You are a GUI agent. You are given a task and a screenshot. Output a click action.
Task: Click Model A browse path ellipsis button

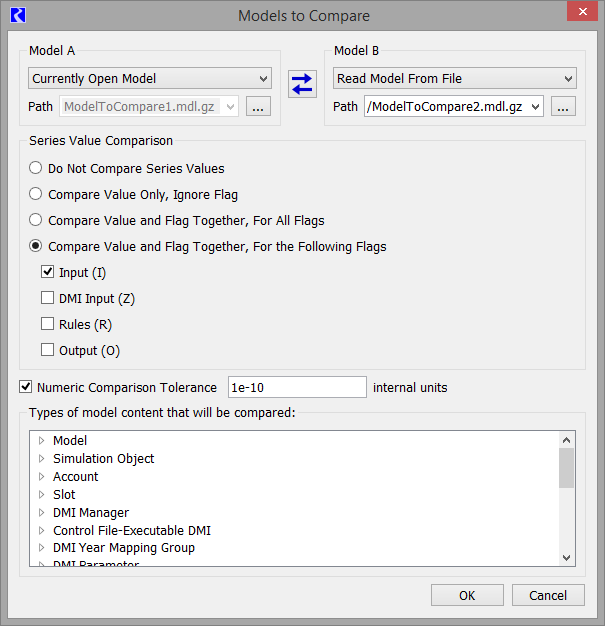pos(258,107)
